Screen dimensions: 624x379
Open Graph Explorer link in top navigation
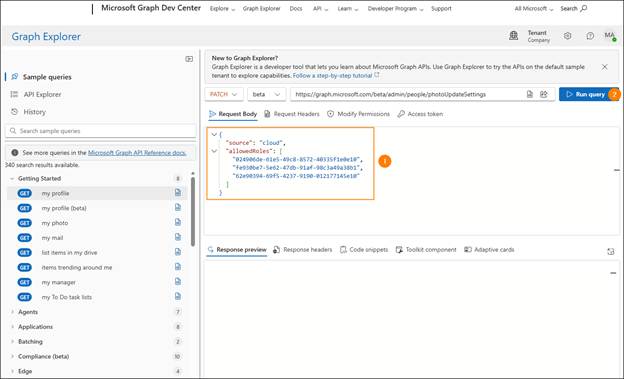point(261,8)
